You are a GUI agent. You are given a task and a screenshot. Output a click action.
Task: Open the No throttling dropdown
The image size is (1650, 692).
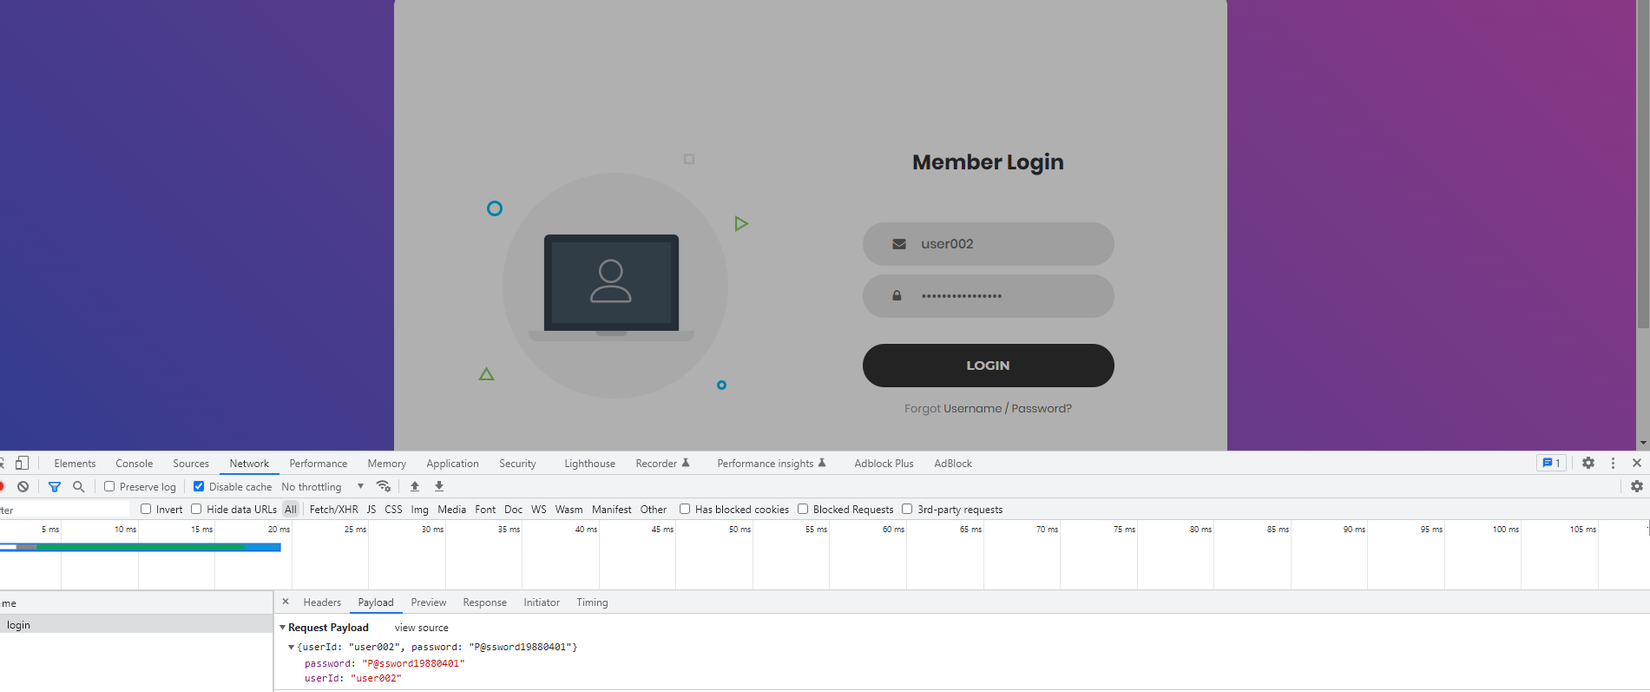pos(322,487)
